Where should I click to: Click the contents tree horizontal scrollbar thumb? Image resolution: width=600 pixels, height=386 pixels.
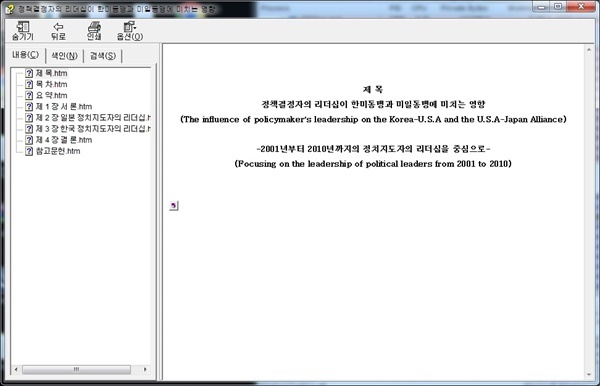point(76,369)
